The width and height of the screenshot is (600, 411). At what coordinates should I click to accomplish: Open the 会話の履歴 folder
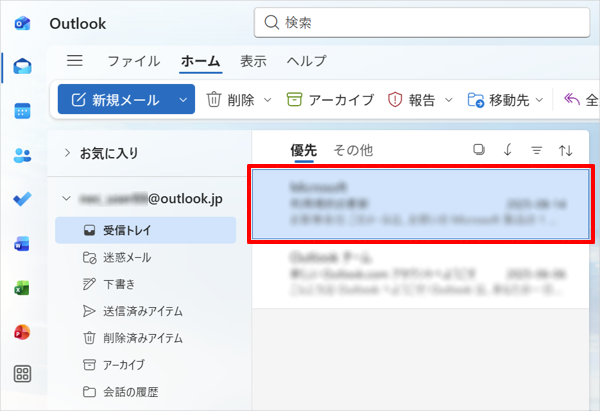point(145,392)
